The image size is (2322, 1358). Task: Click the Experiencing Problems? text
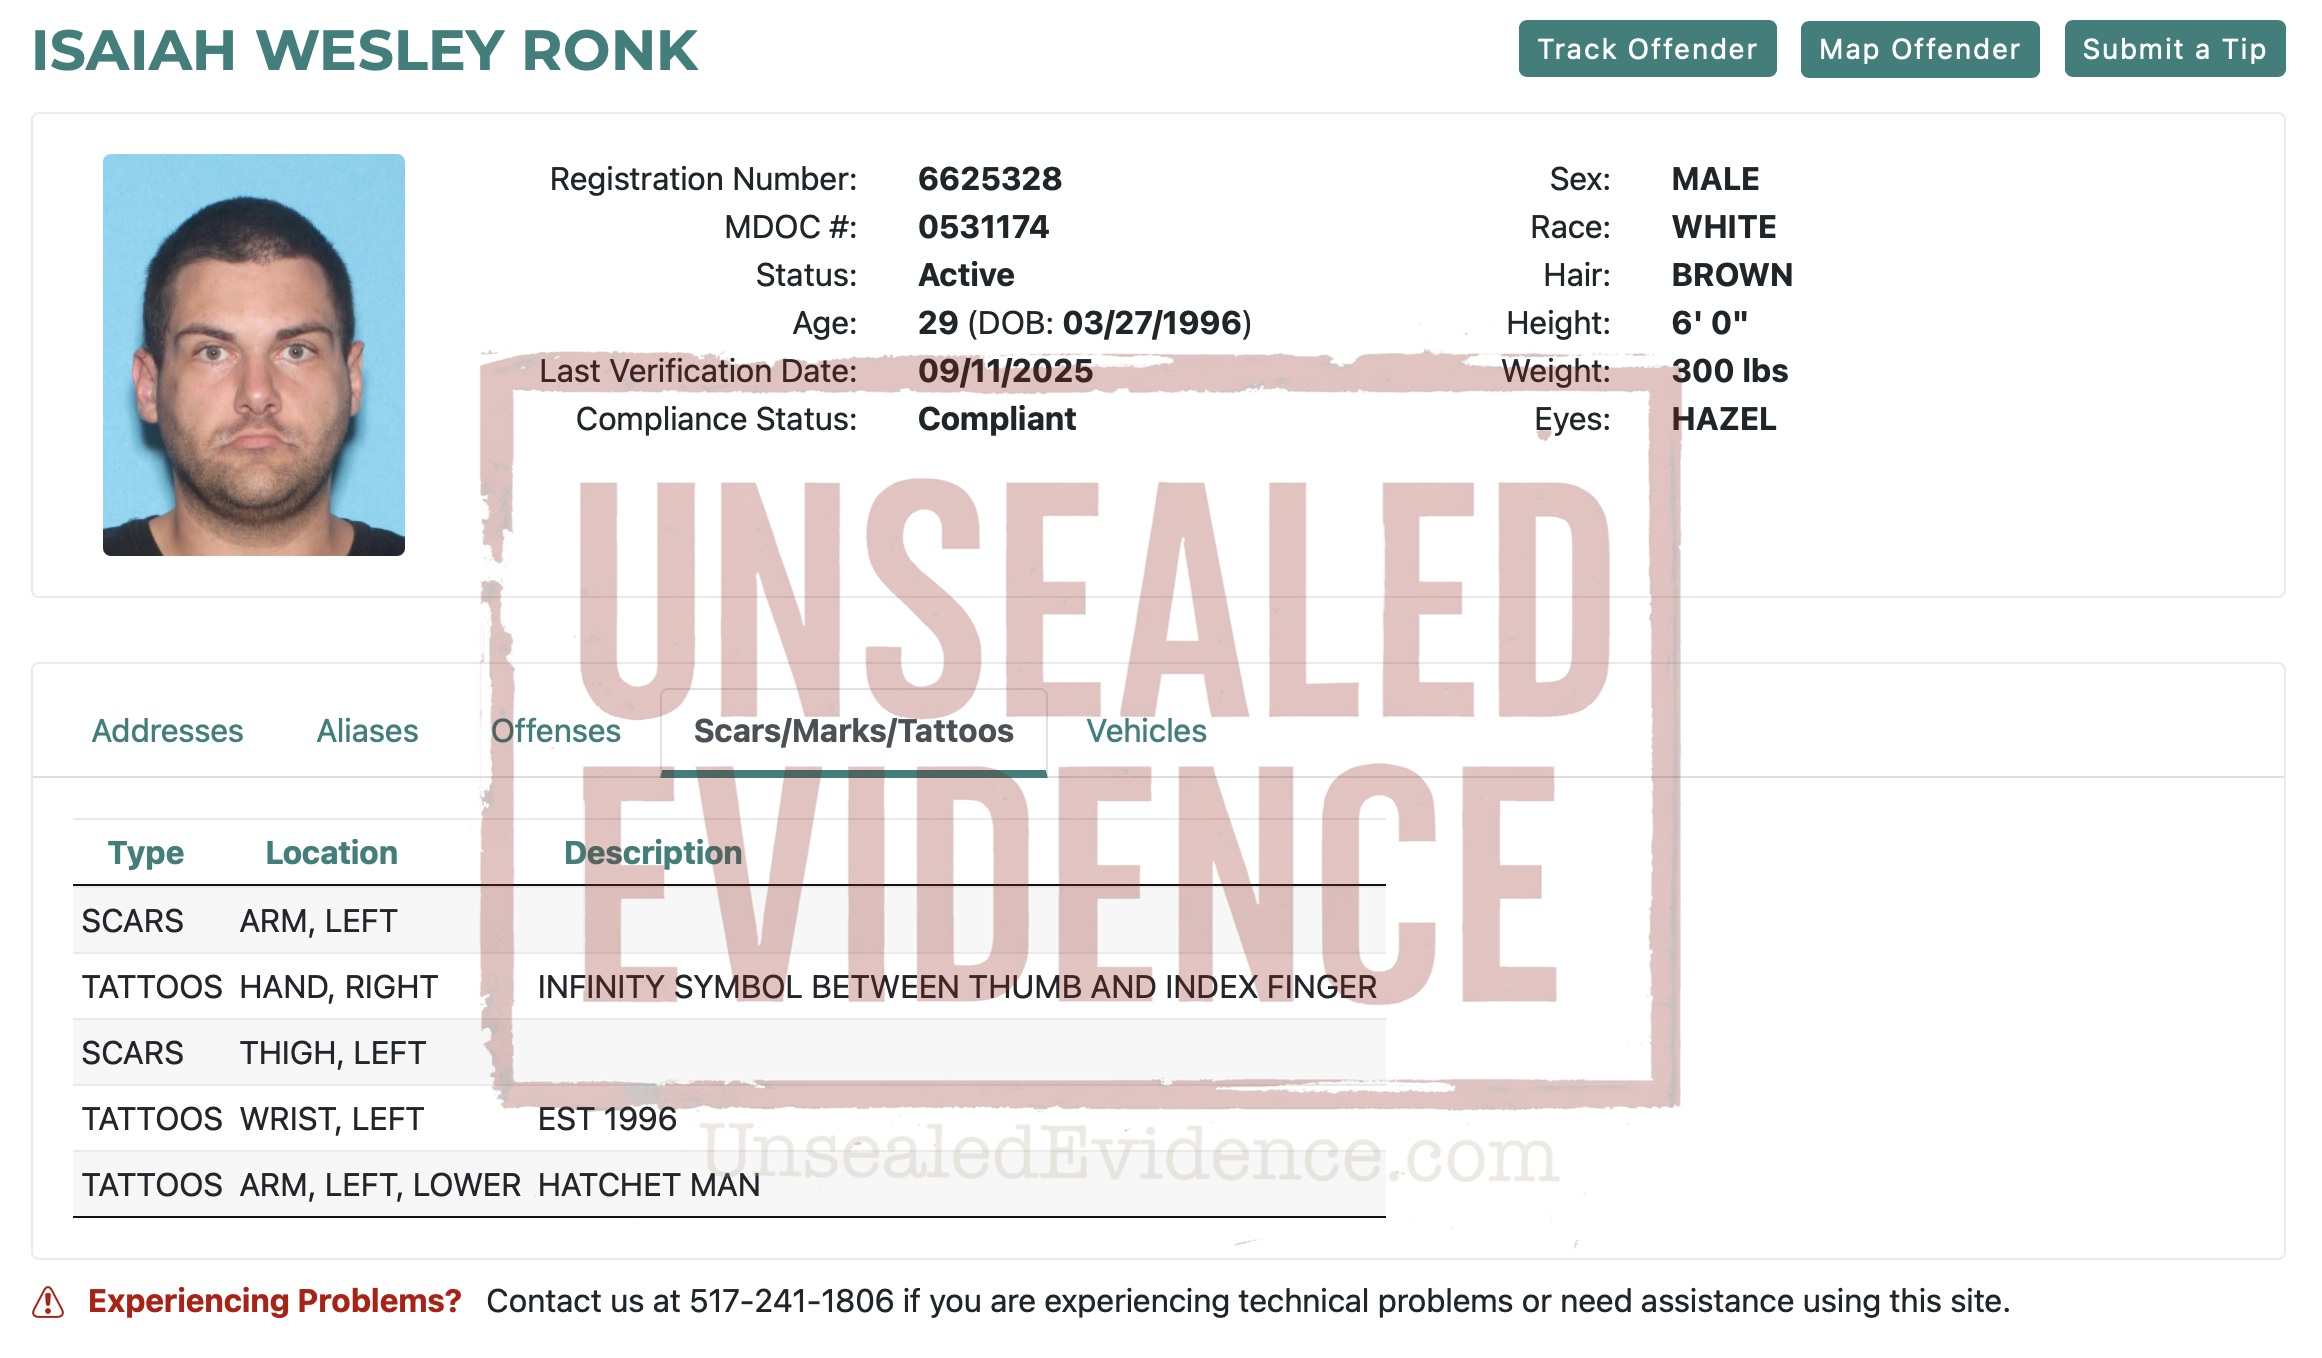(274, 1301)
